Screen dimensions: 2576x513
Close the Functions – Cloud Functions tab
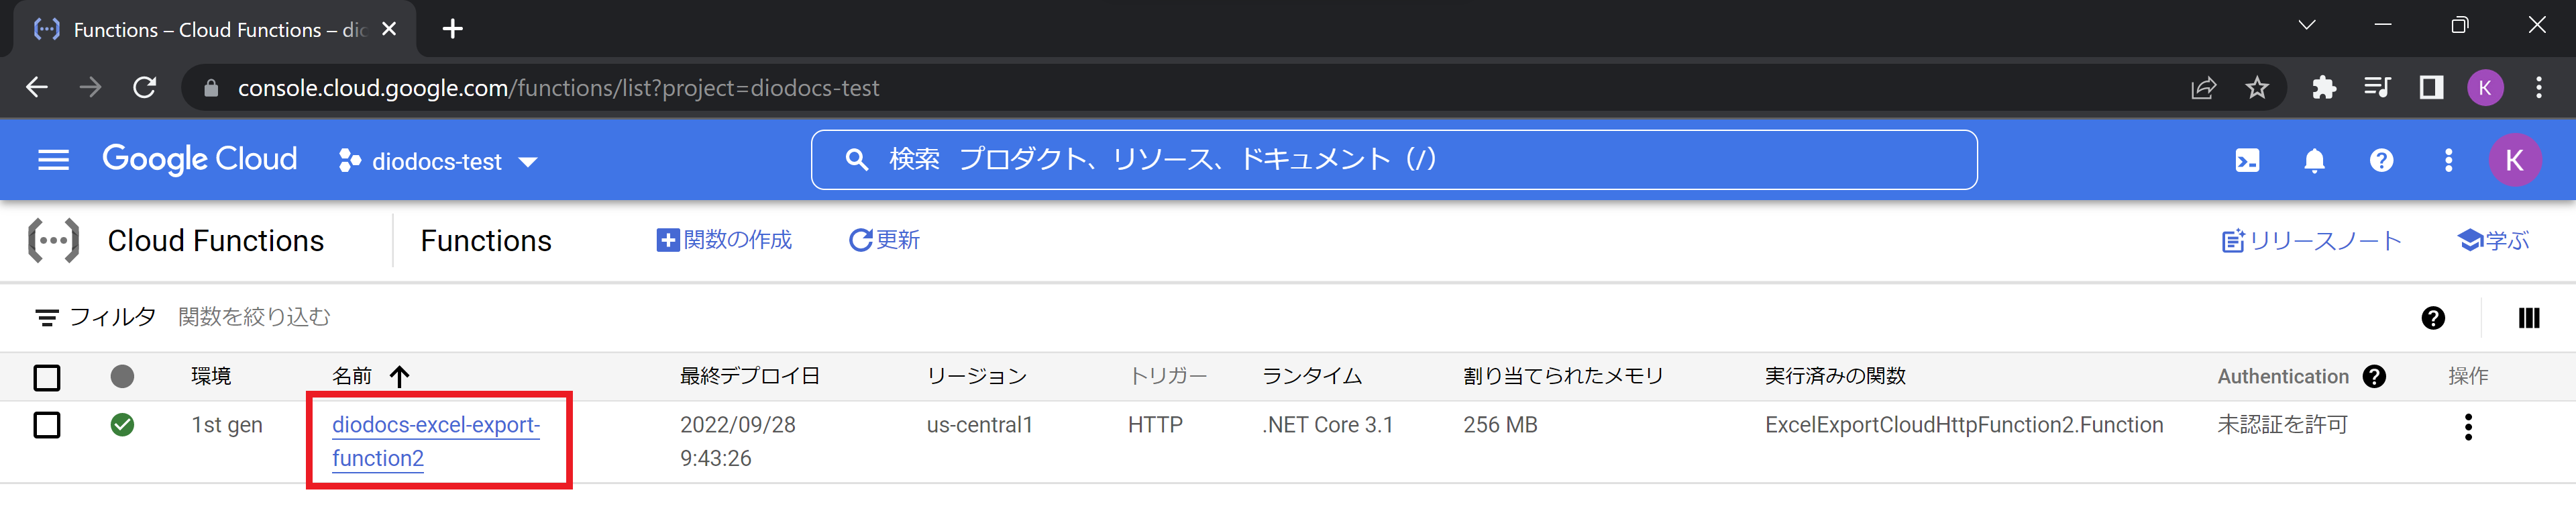[x=389, y=29]
